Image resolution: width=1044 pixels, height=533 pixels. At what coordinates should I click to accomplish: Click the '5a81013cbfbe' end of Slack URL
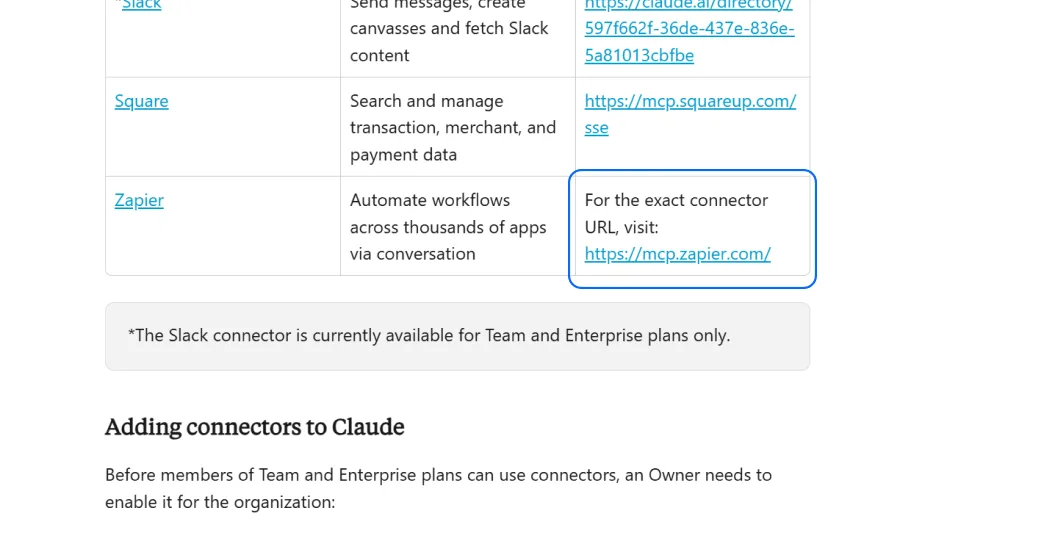[x=639, y=55]
